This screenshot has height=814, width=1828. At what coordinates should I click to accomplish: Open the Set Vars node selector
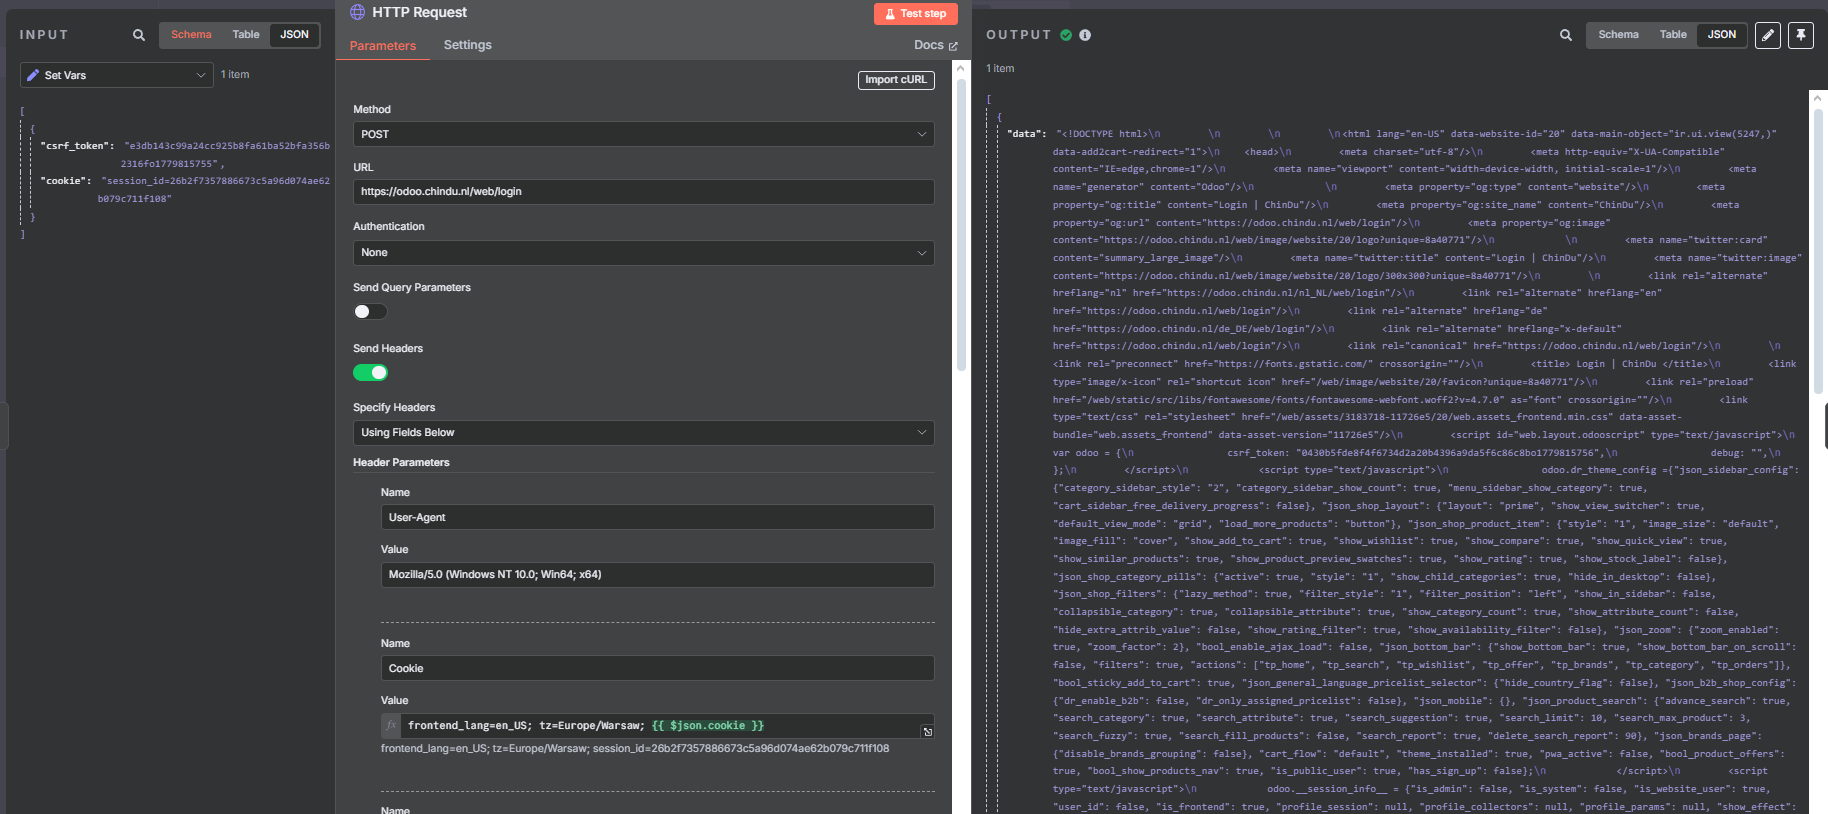[116, 75]
